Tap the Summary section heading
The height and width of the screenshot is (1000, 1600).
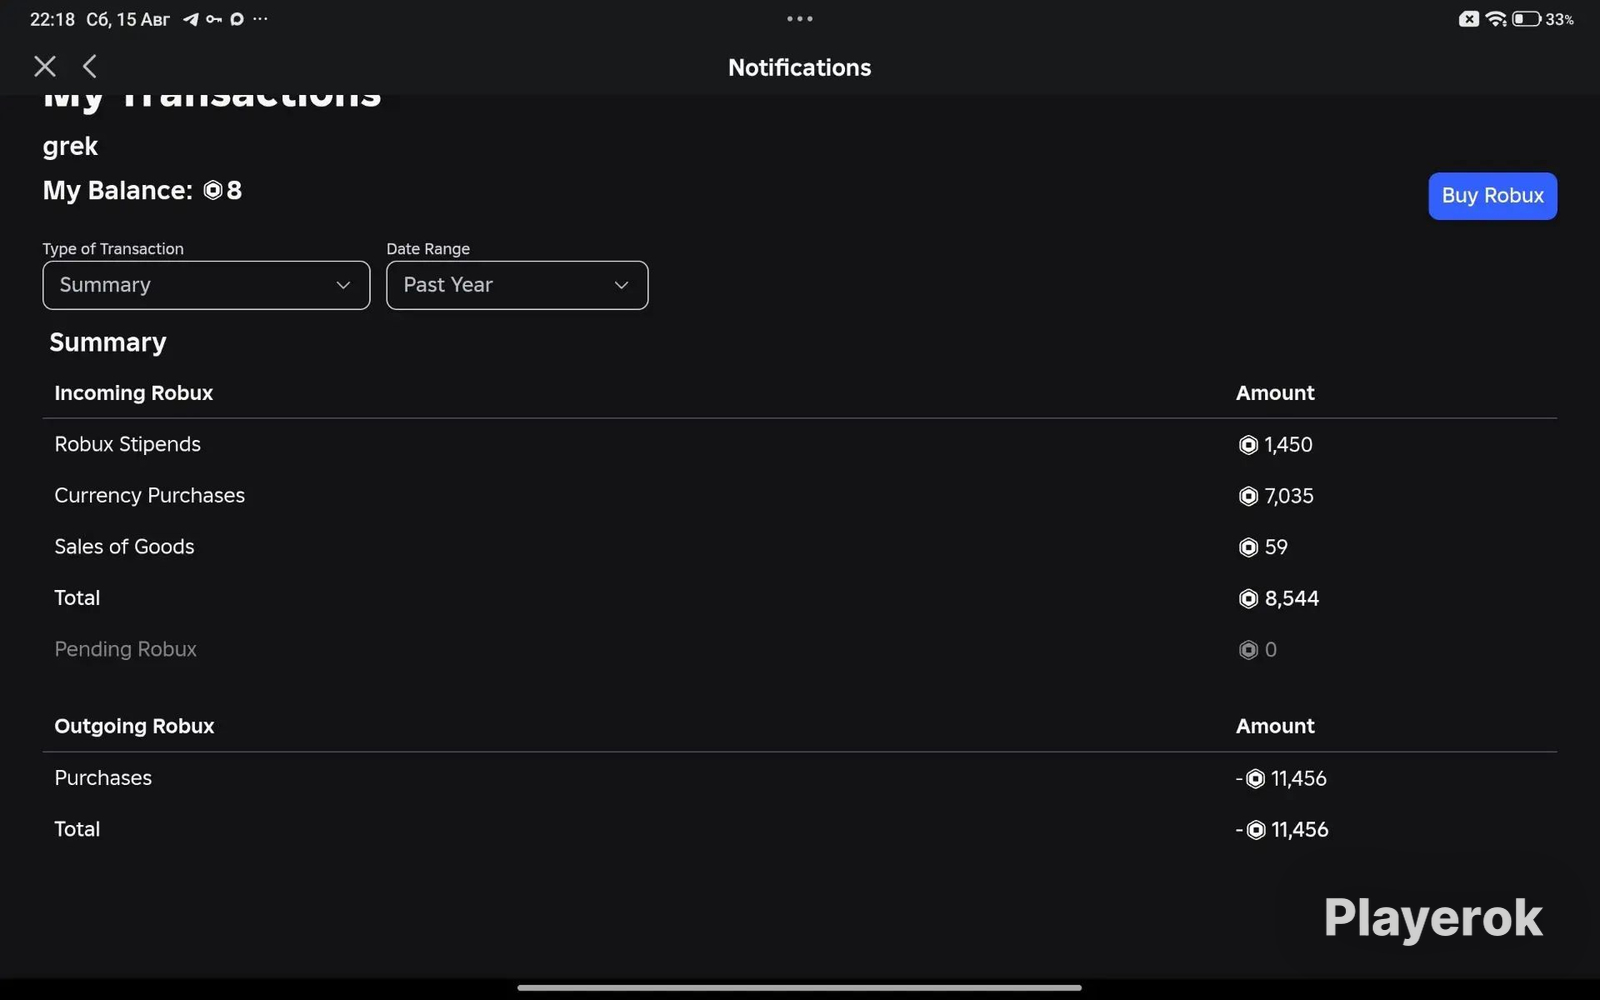(x=108, y=342)
